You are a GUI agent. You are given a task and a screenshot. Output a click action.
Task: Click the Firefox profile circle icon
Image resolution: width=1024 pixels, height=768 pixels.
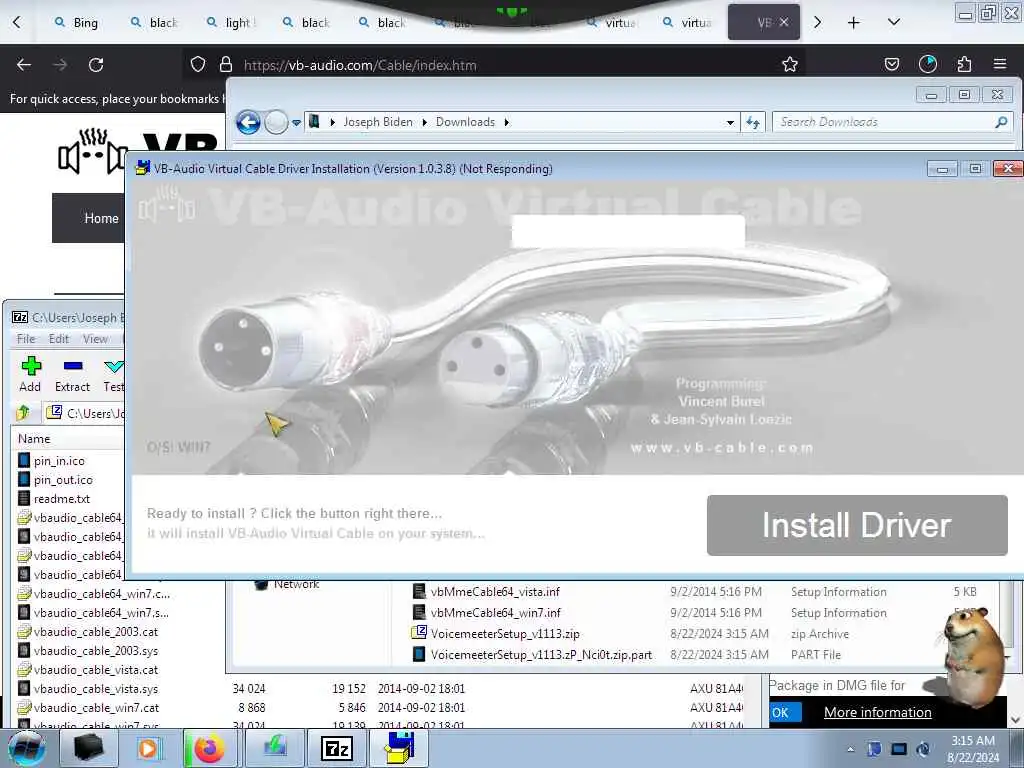(x=927, y=64)
